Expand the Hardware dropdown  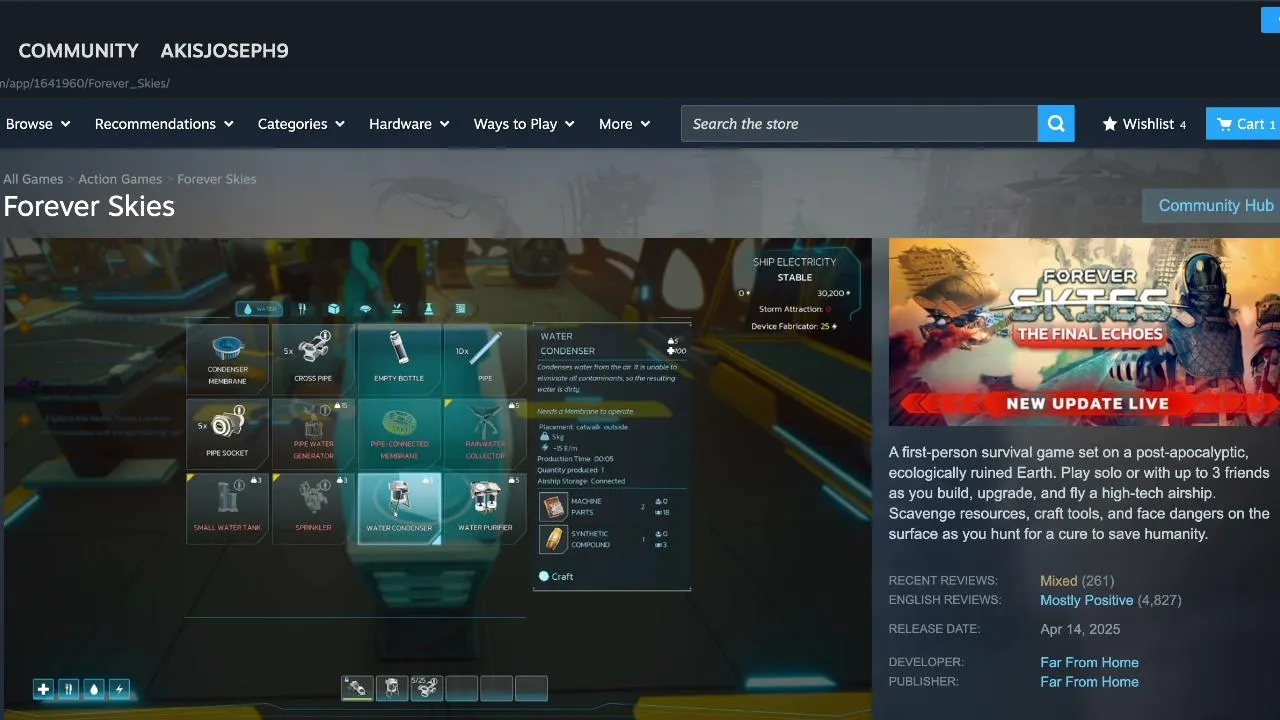tap(409, 124)
